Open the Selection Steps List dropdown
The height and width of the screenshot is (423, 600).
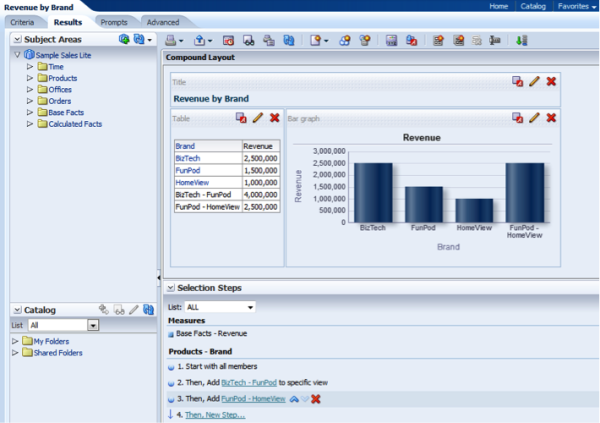[249, 307]
